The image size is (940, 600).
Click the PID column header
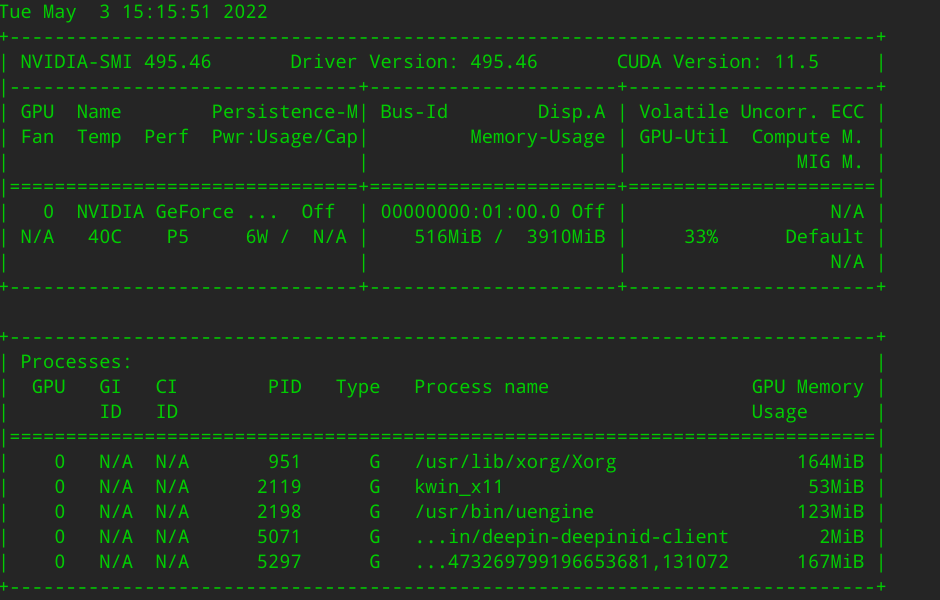(285, 387)
